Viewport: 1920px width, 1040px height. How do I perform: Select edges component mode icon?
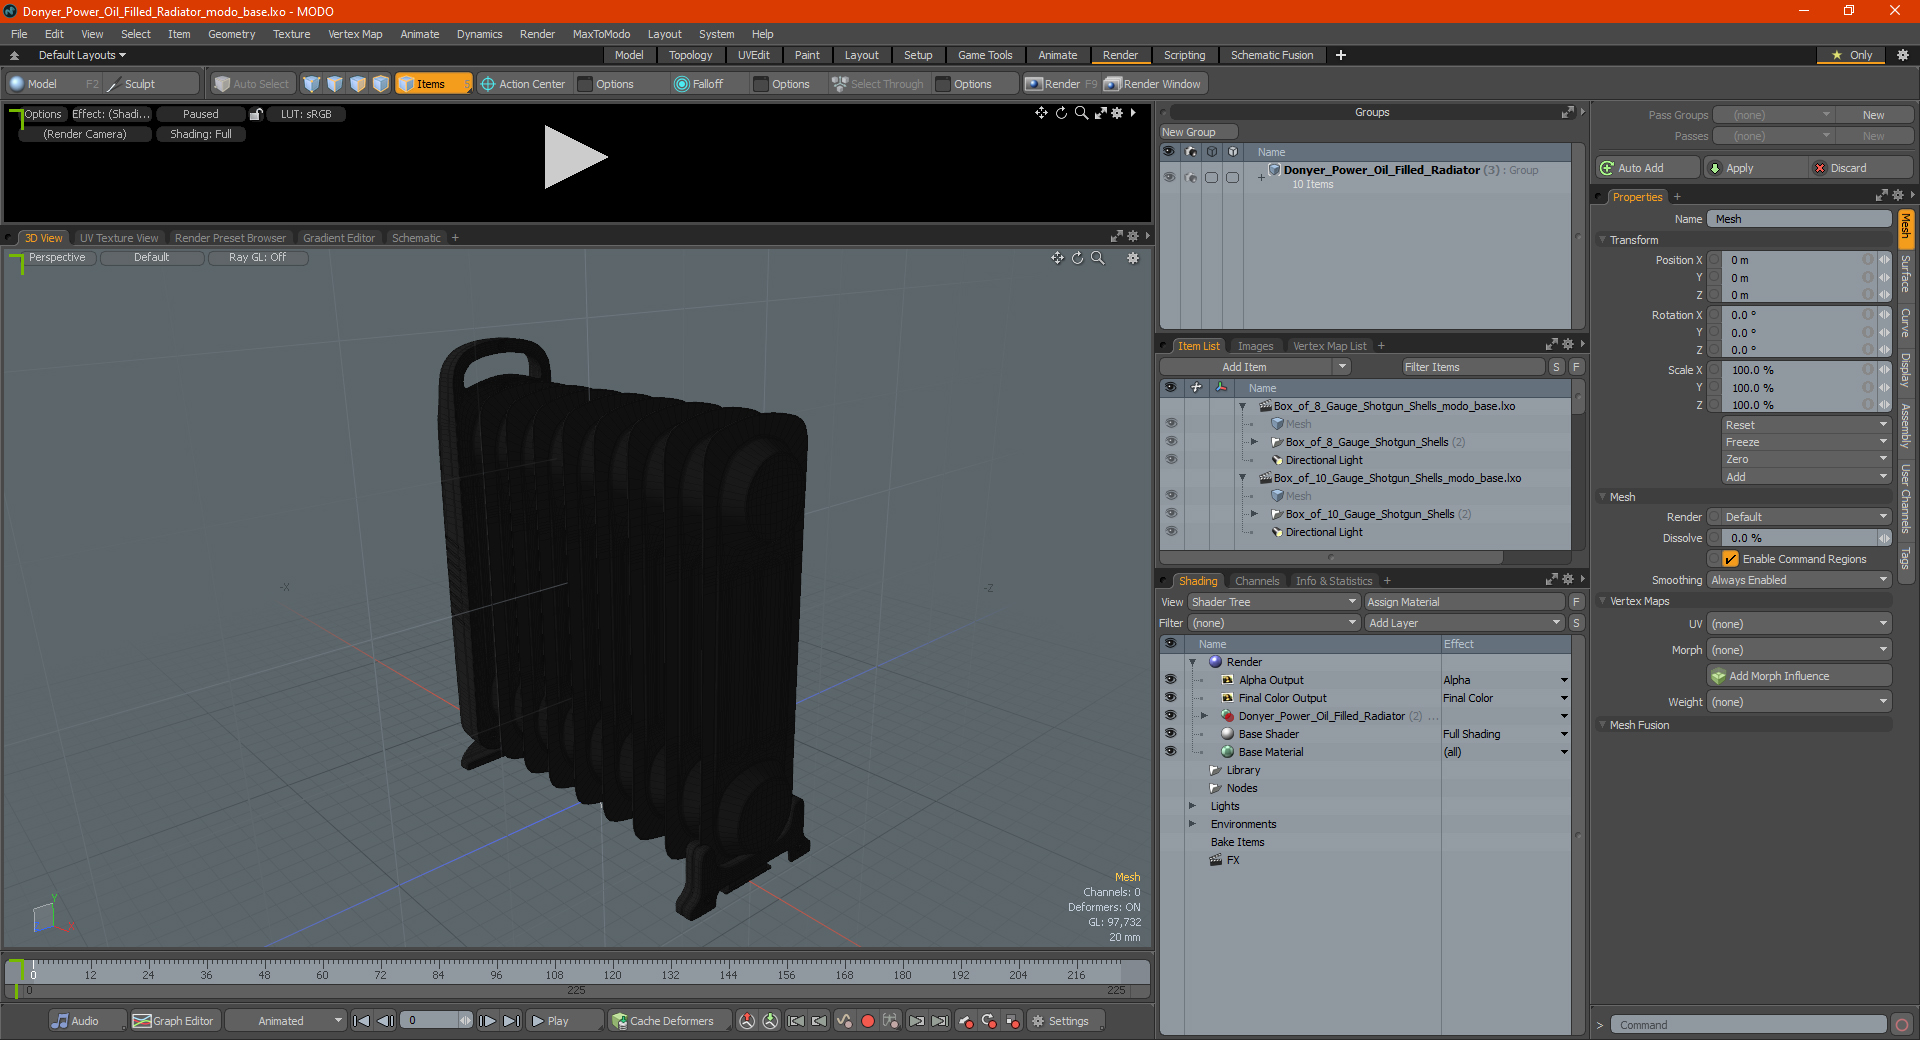[335, 84]
